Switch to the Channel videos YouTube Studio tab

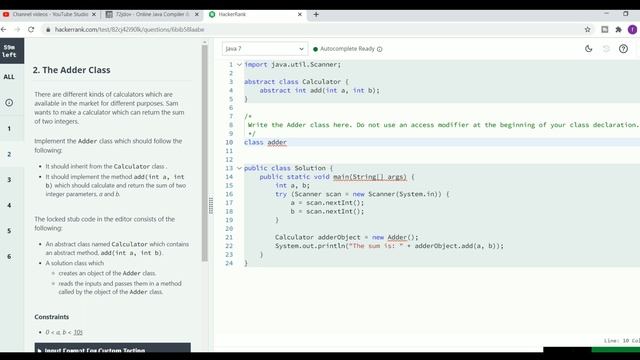[x=50, y=14]
